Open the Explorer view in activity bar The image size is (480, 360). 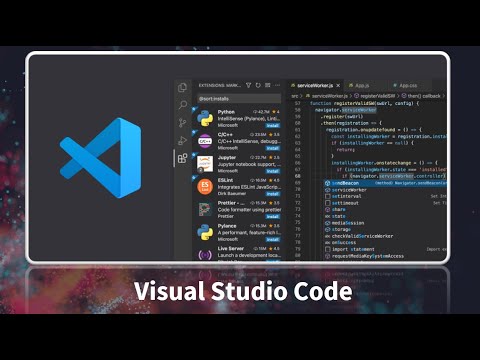coord(183,88)
